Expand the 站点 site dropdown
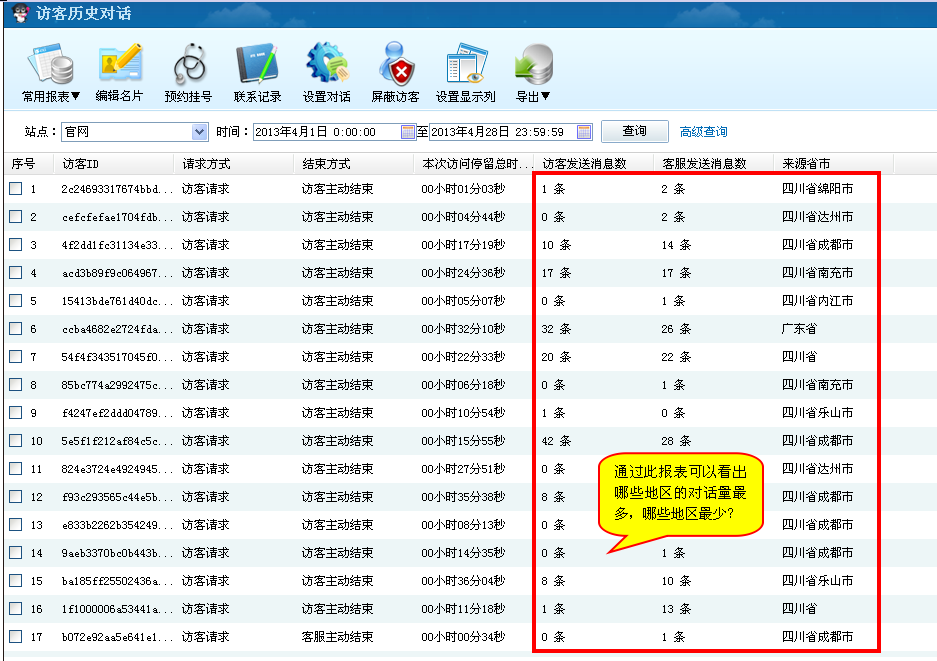This screenshot has width=937, height=661. tap(198, 132)
